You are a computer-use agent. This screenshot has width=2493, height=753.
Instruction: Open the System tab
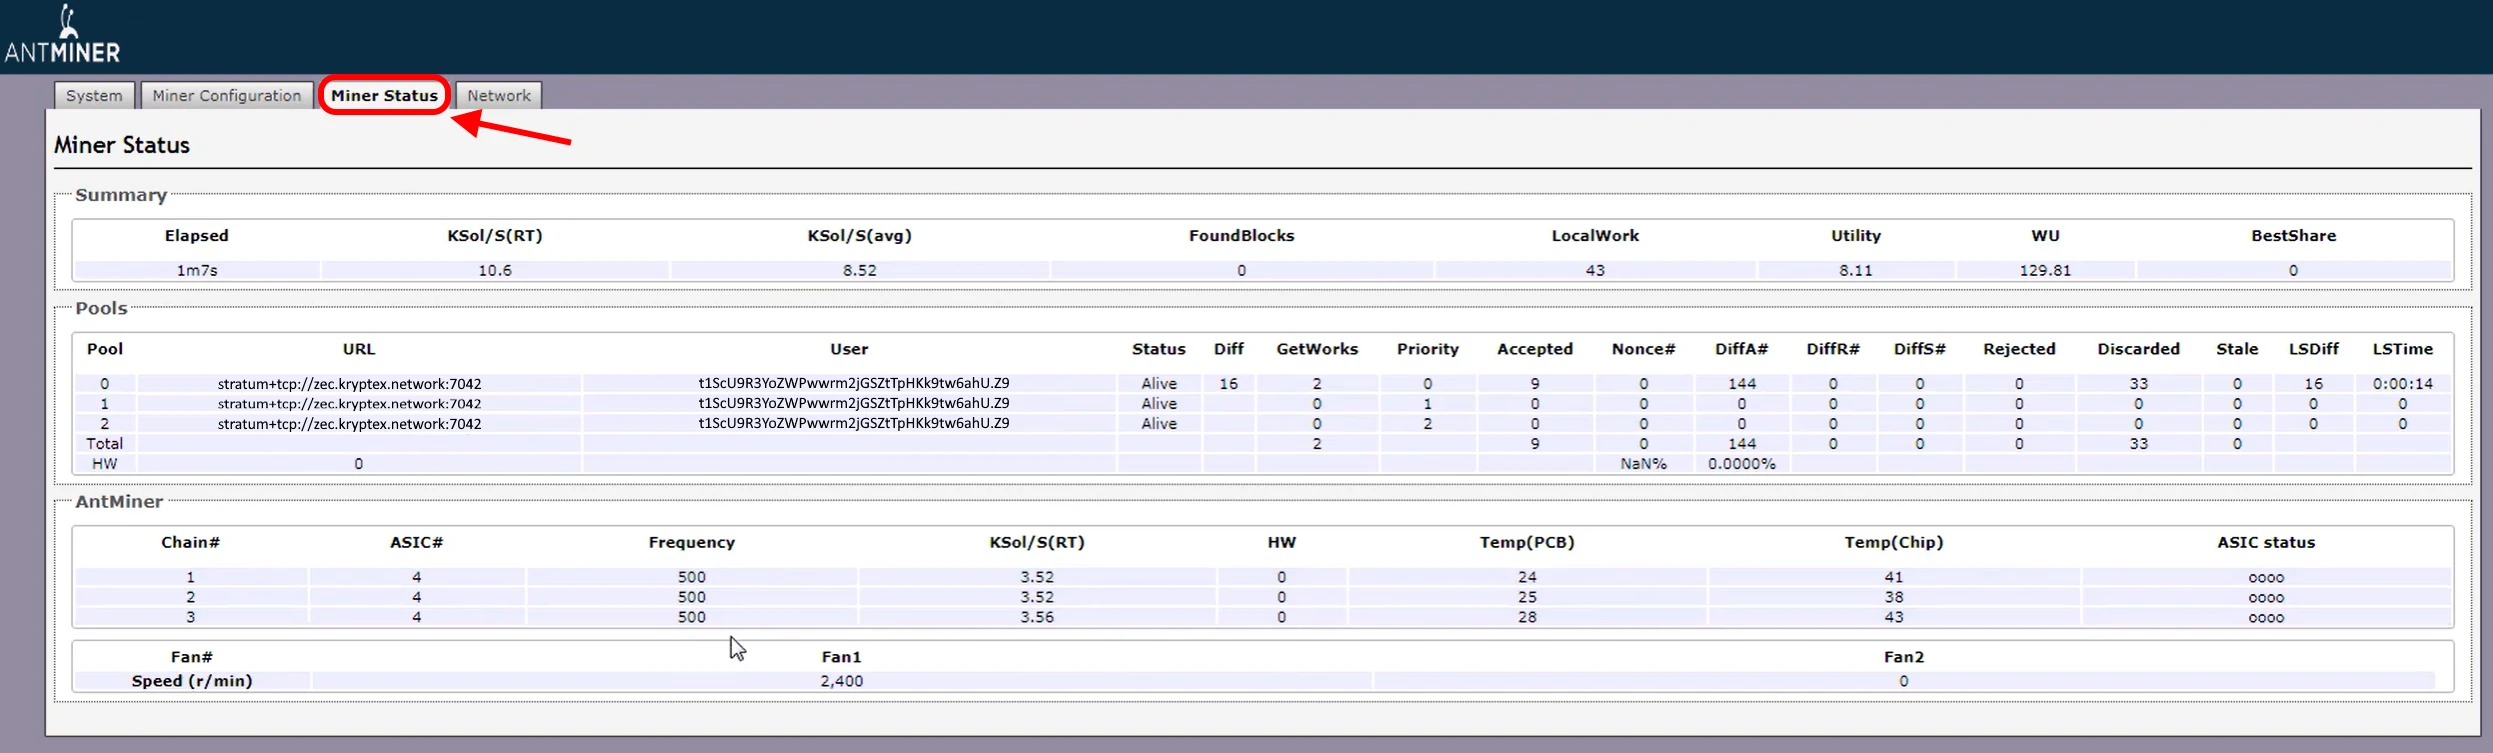pos(94,96)
